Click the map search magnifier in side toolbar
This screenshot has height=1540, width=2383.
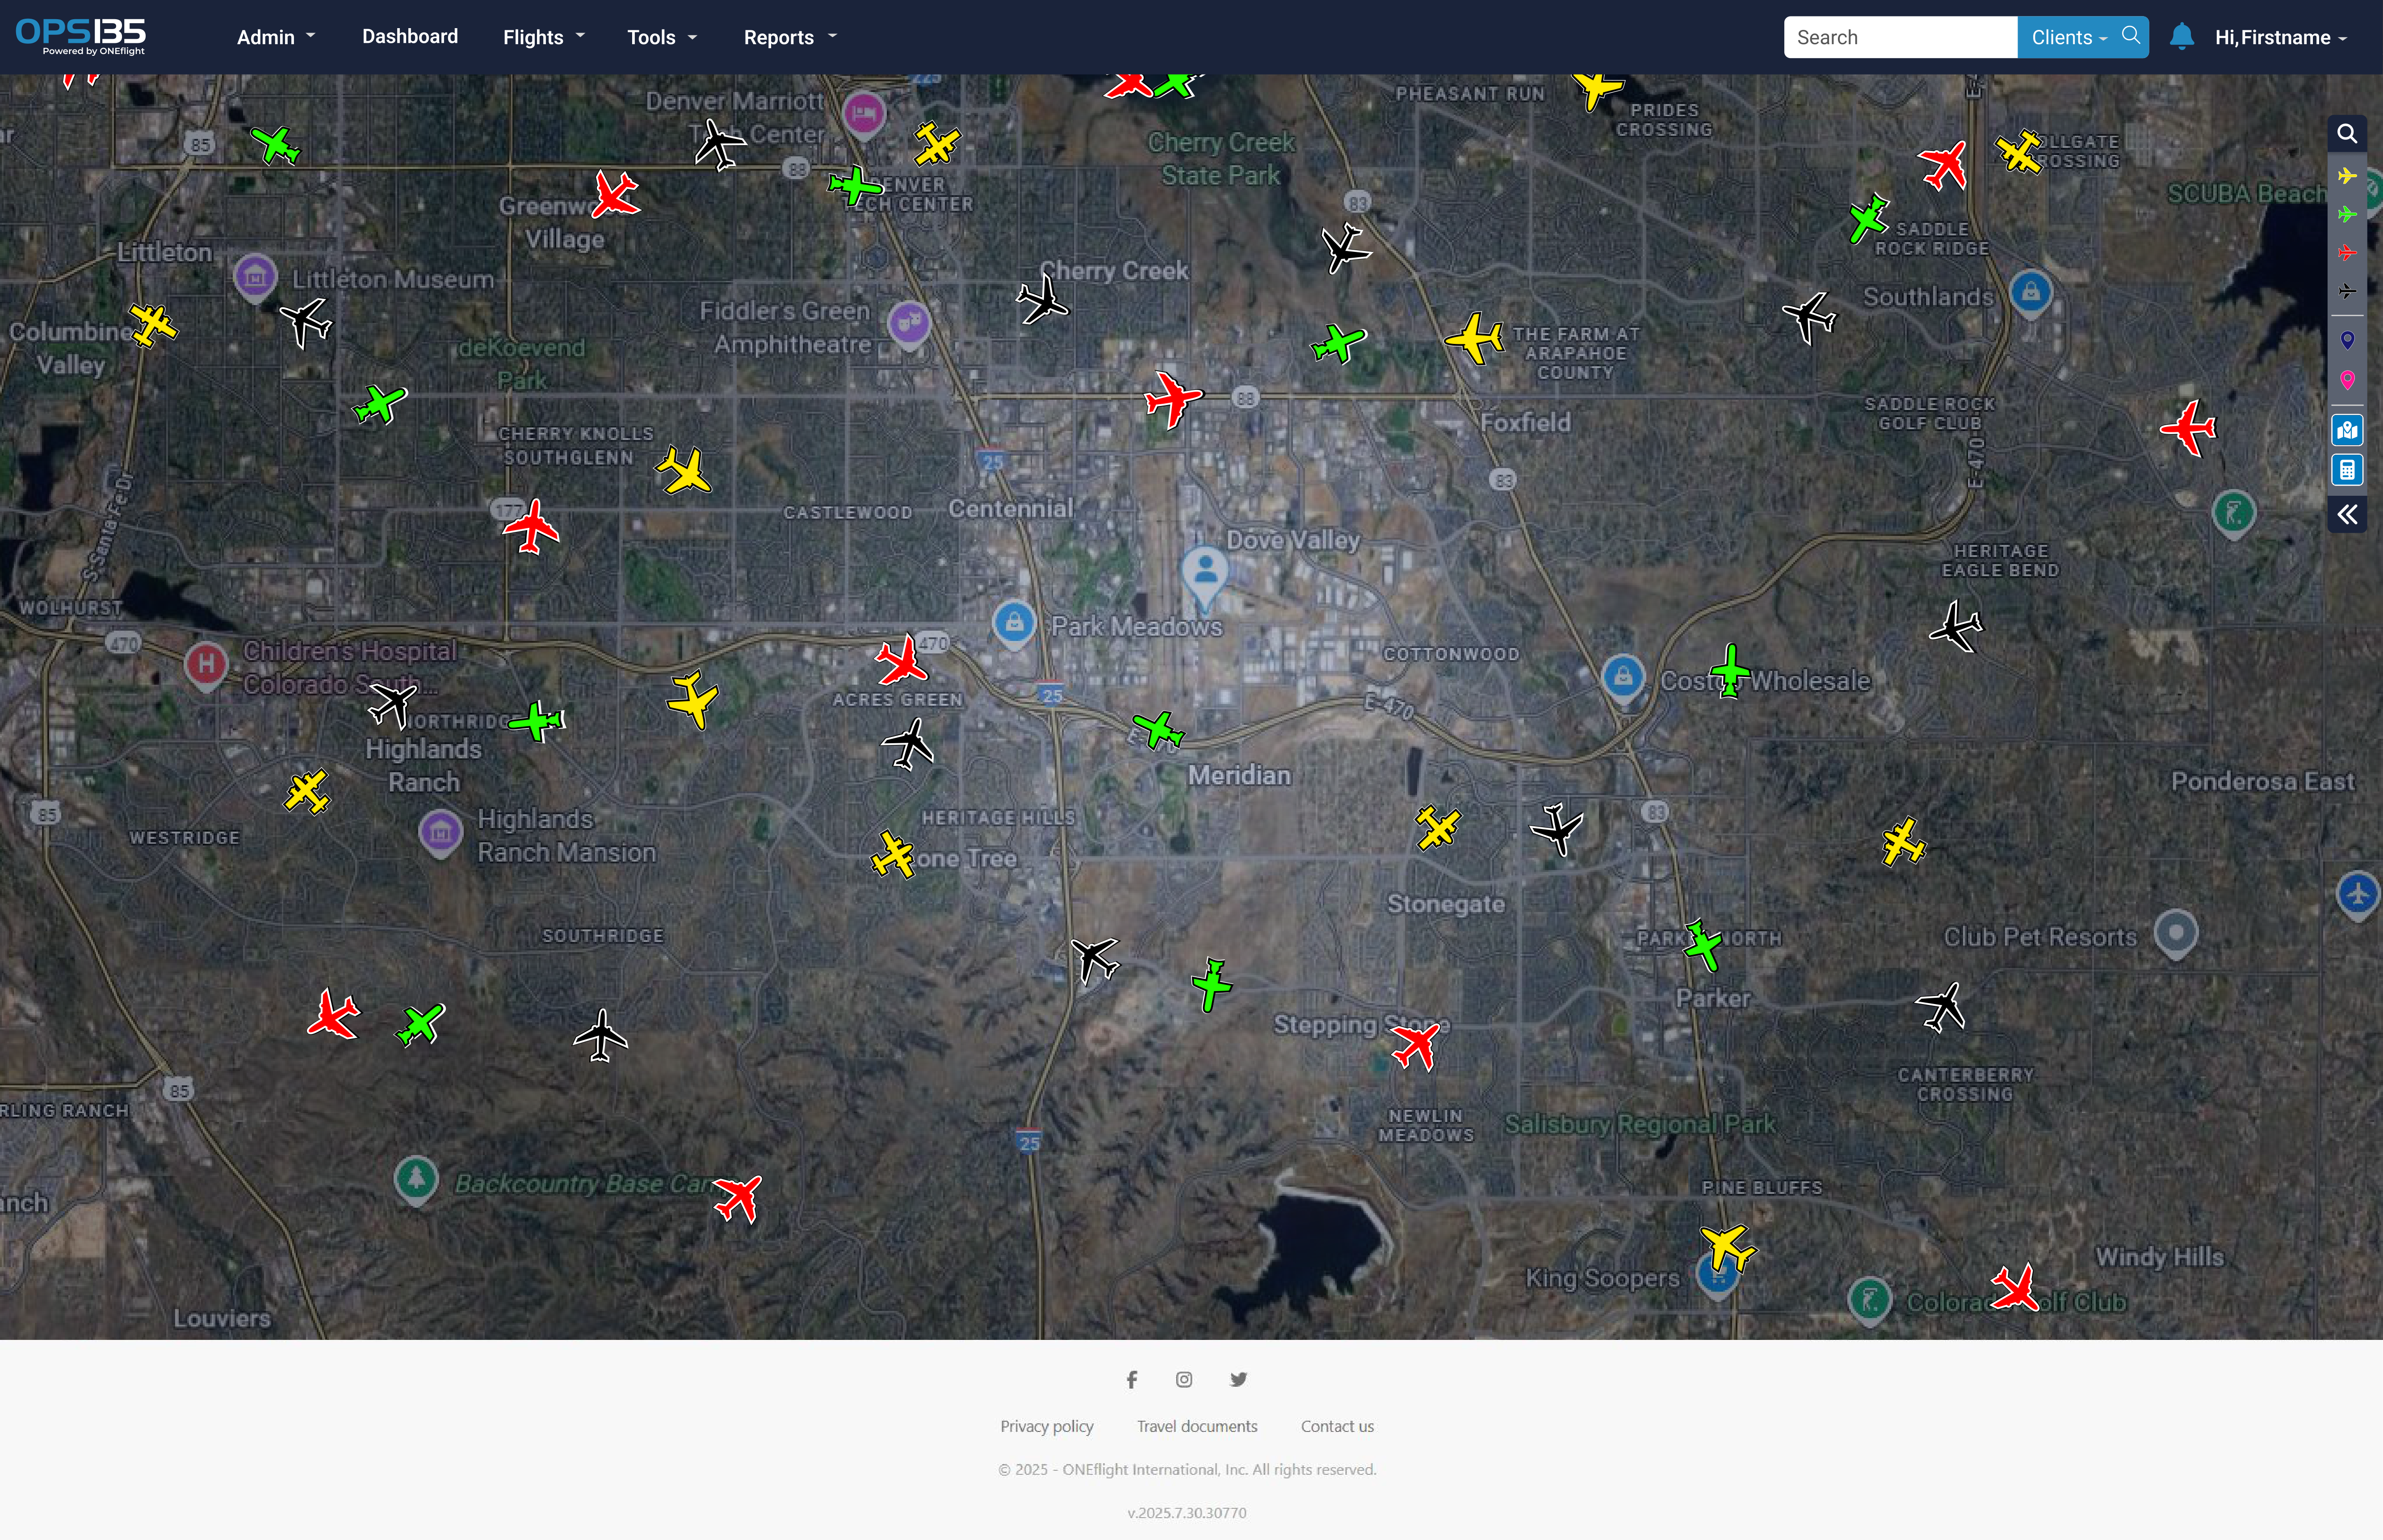pos(2346,134)
